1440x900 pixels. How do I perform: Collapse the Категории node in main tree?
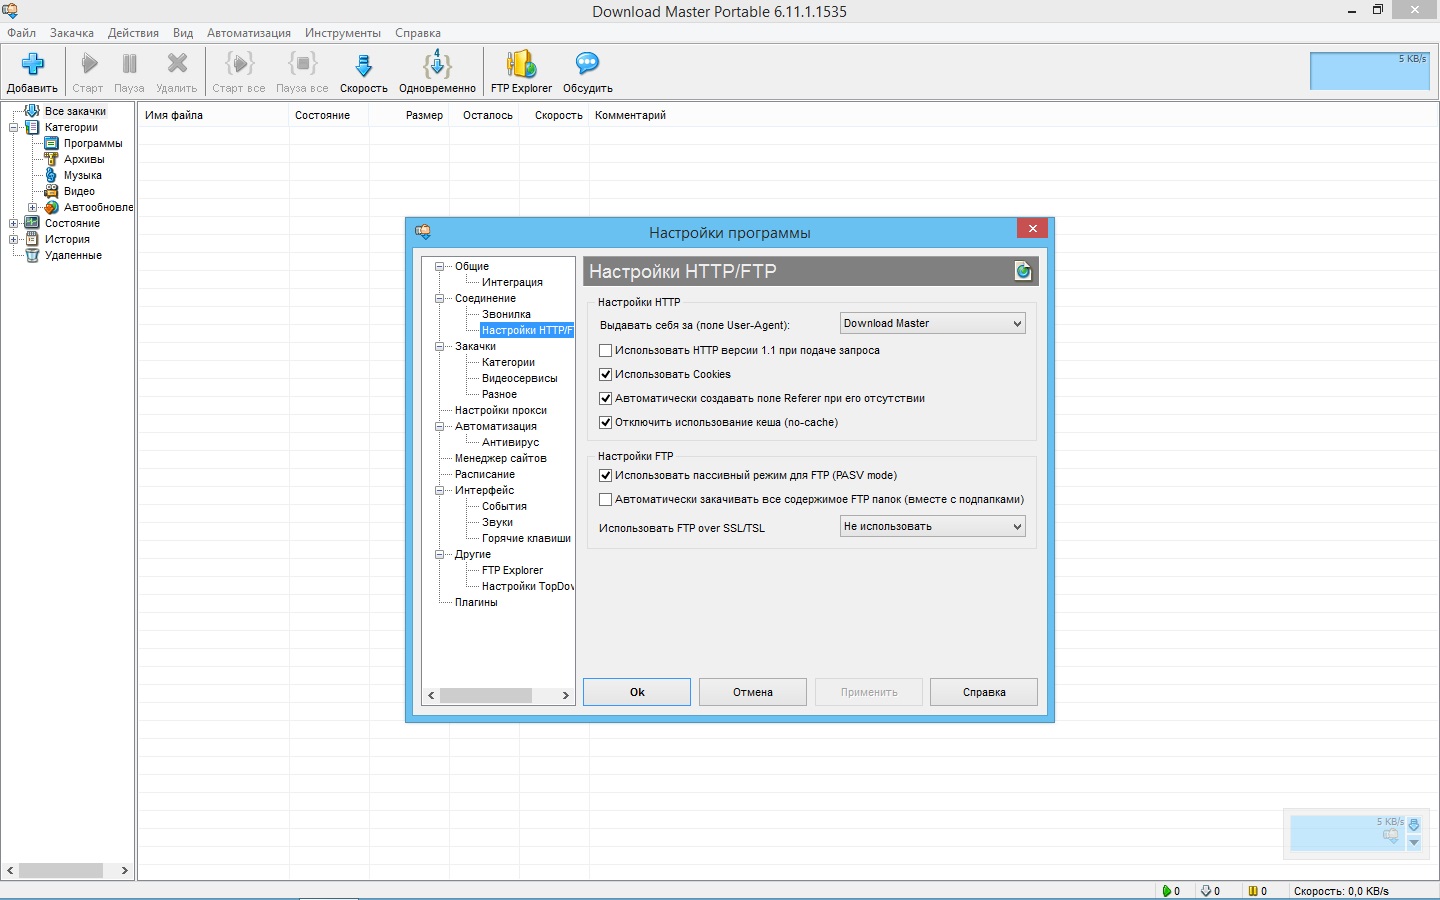pyautogui.click(x=13, y=127)
